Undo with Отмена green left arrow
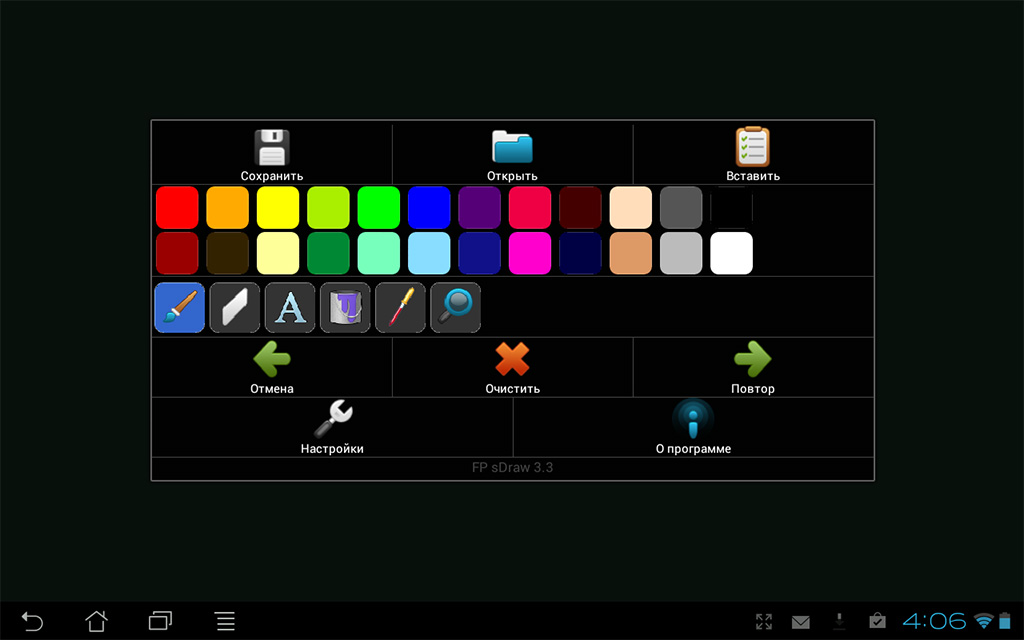The image size is (1024, 640). [x=272, y=367]
